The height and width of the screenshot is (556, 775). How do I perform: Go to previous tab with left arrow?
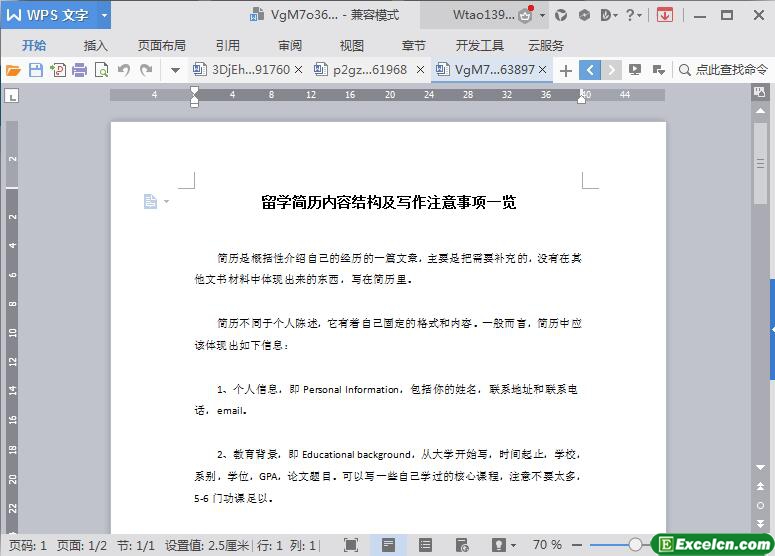pos(590,70)
